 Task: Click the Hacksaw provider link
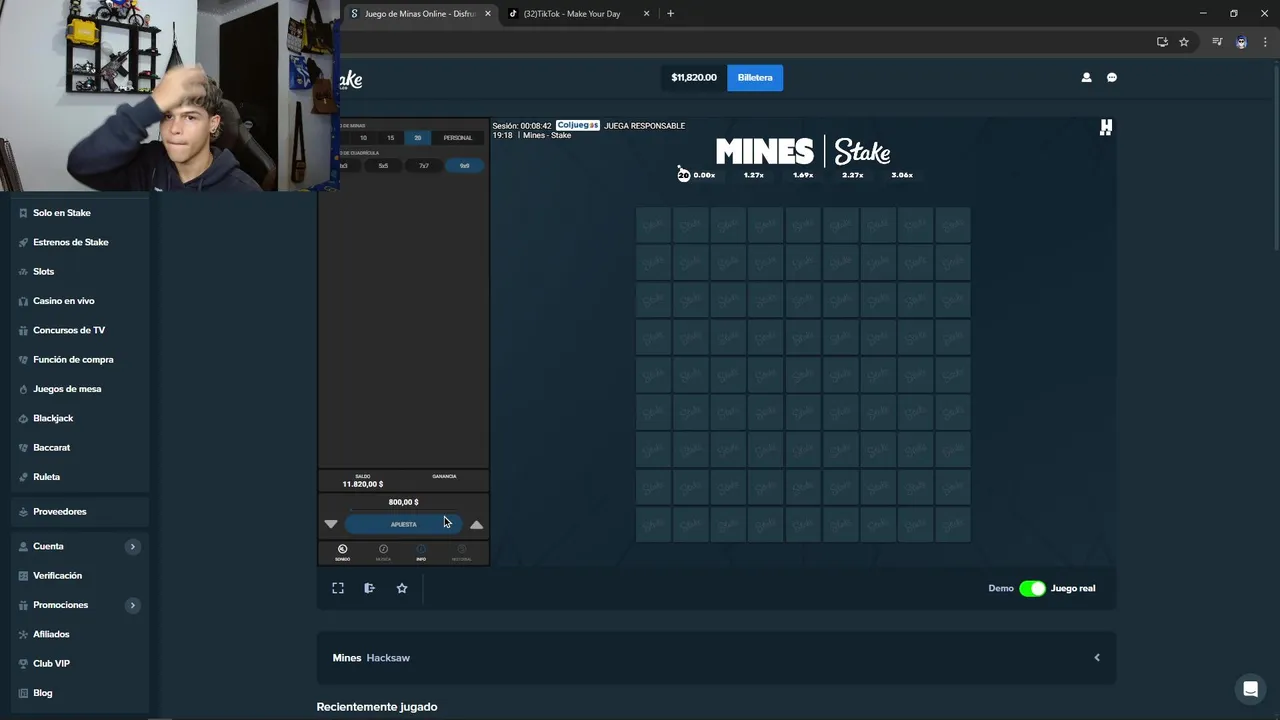pos(388,658)
